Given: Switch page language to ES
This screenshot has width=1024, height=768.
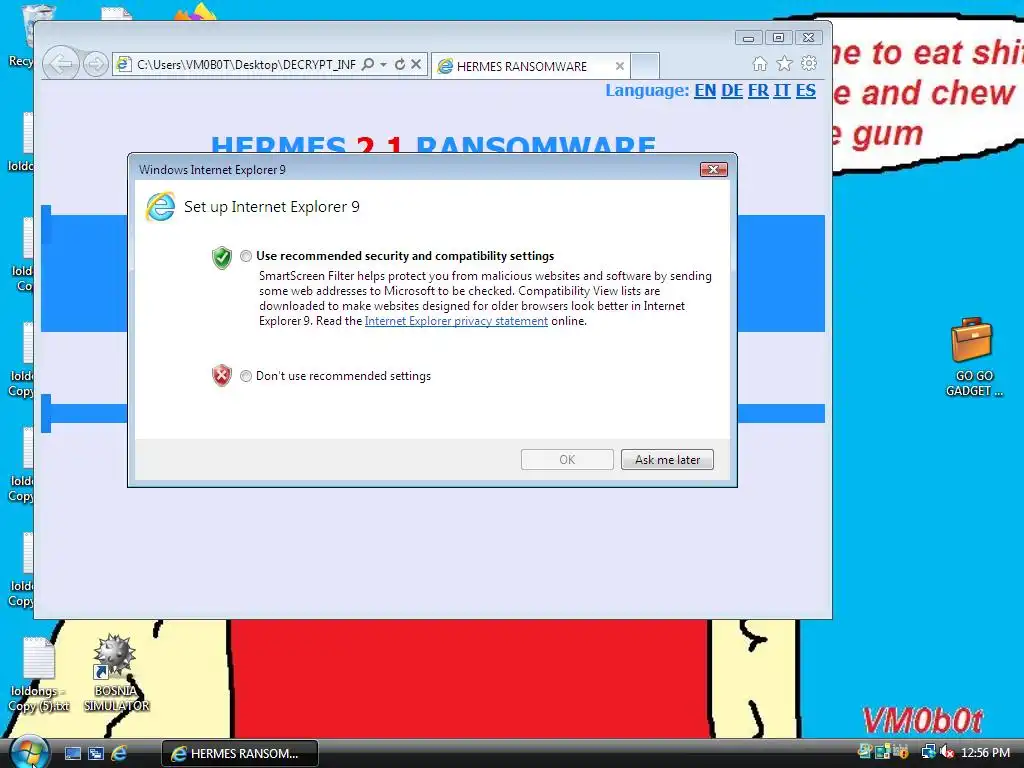Looking at the screenshot, I should click(805, 90).
